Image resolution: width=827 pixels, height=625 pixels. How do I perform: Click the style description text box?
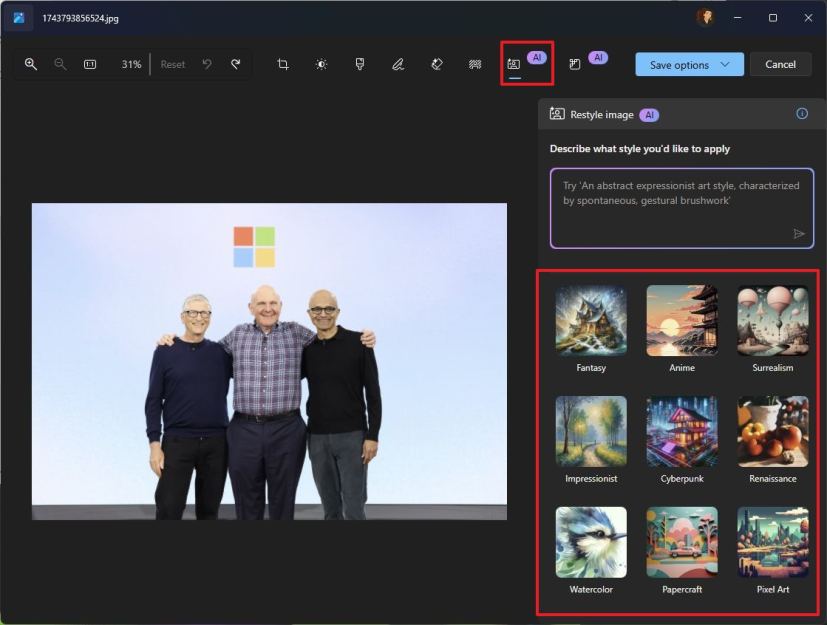tap(681, 207)
